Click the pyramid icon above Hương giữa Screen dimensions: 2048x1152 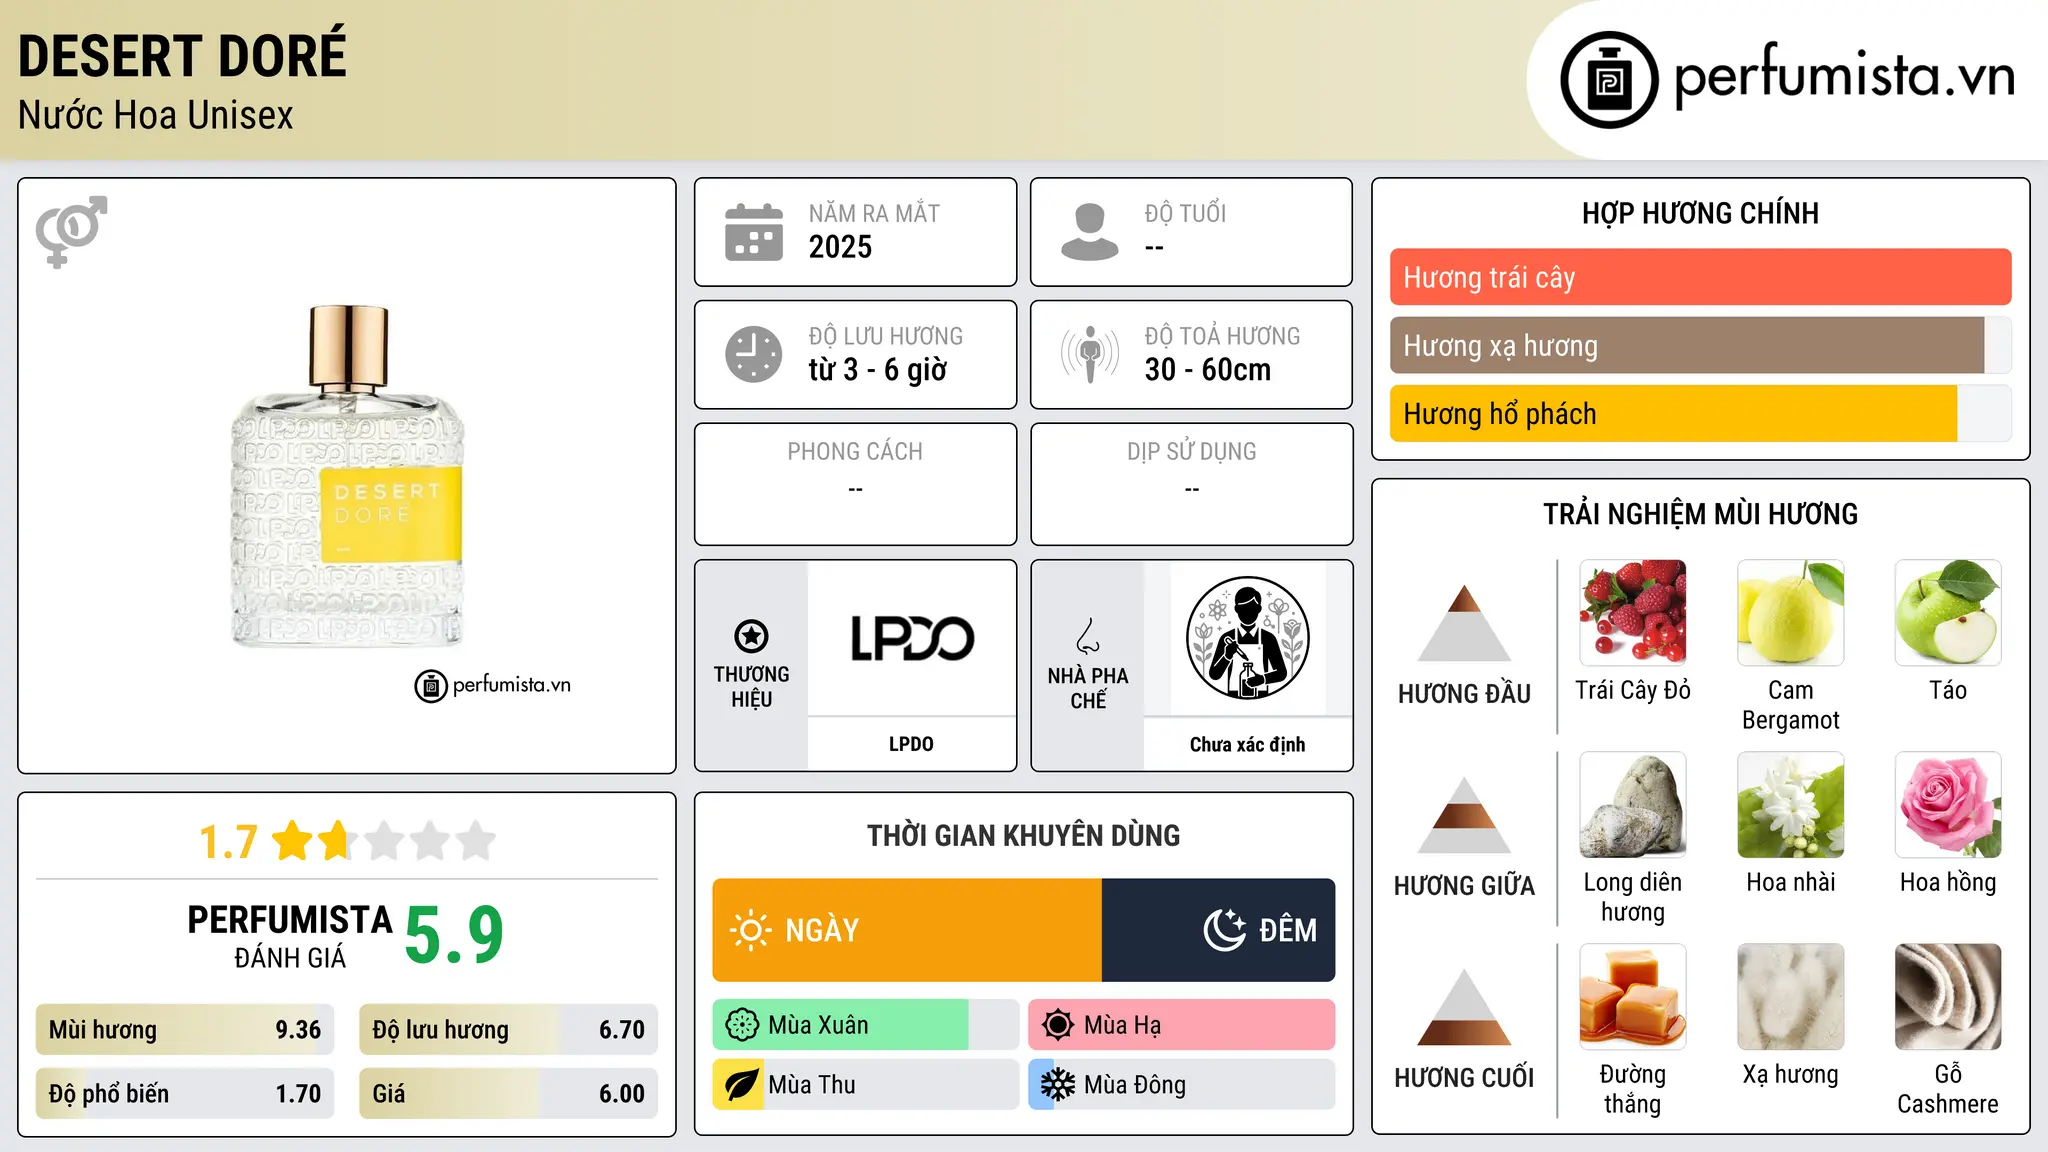(x=1465, y=815)
